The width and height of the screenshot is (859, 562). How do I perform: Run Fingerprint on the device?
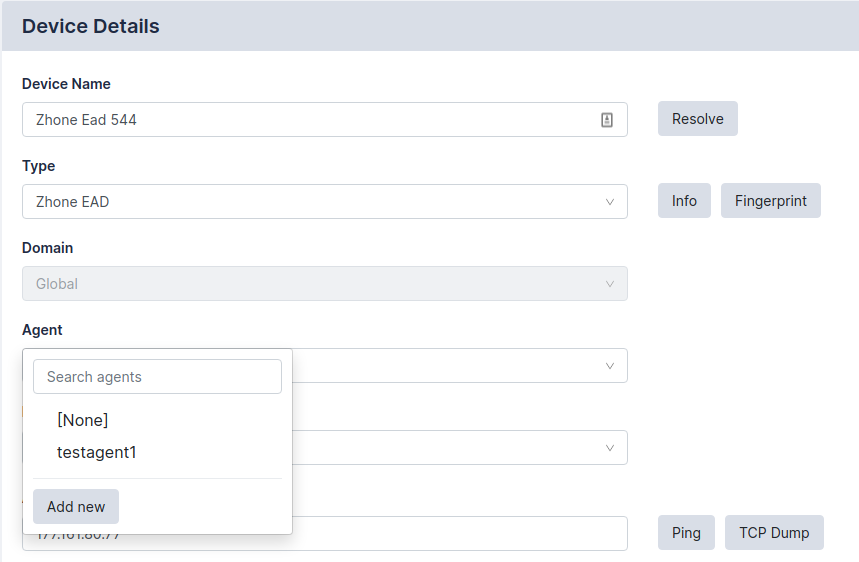pos(770,201)
